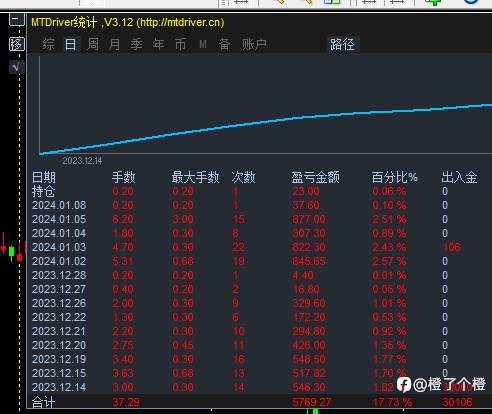This screenshot has height=414, width=492.
Task: Click the 822.30 profit value for 2024.01.03
Action: [309, 247]
